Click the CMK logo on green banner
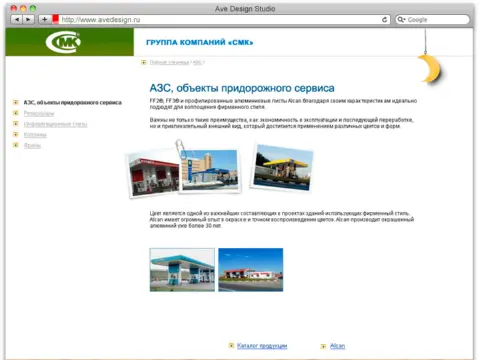The image size is (480, 360). [63, 42]
